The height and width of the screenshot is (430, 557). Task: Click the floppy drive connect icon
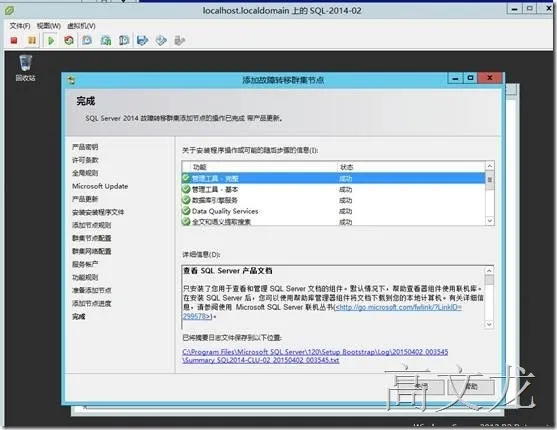142,41
